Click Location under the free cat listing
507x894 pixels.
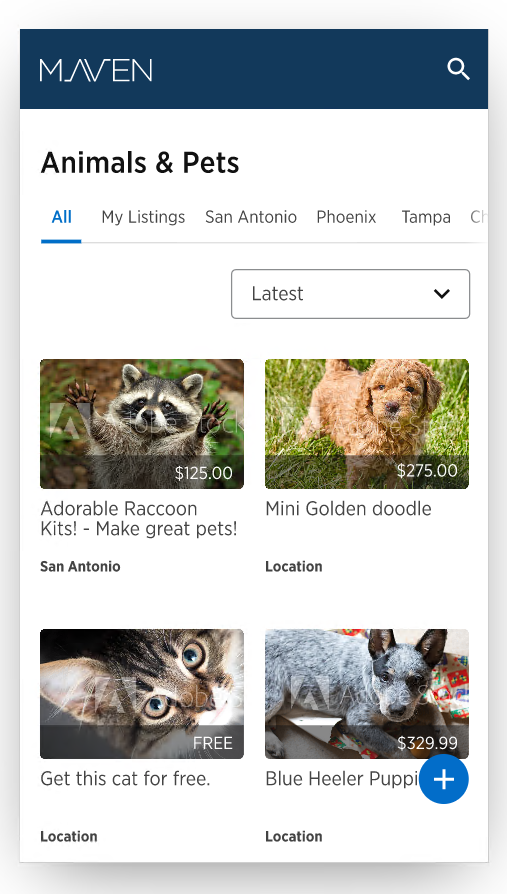click(x=68, y=836)
